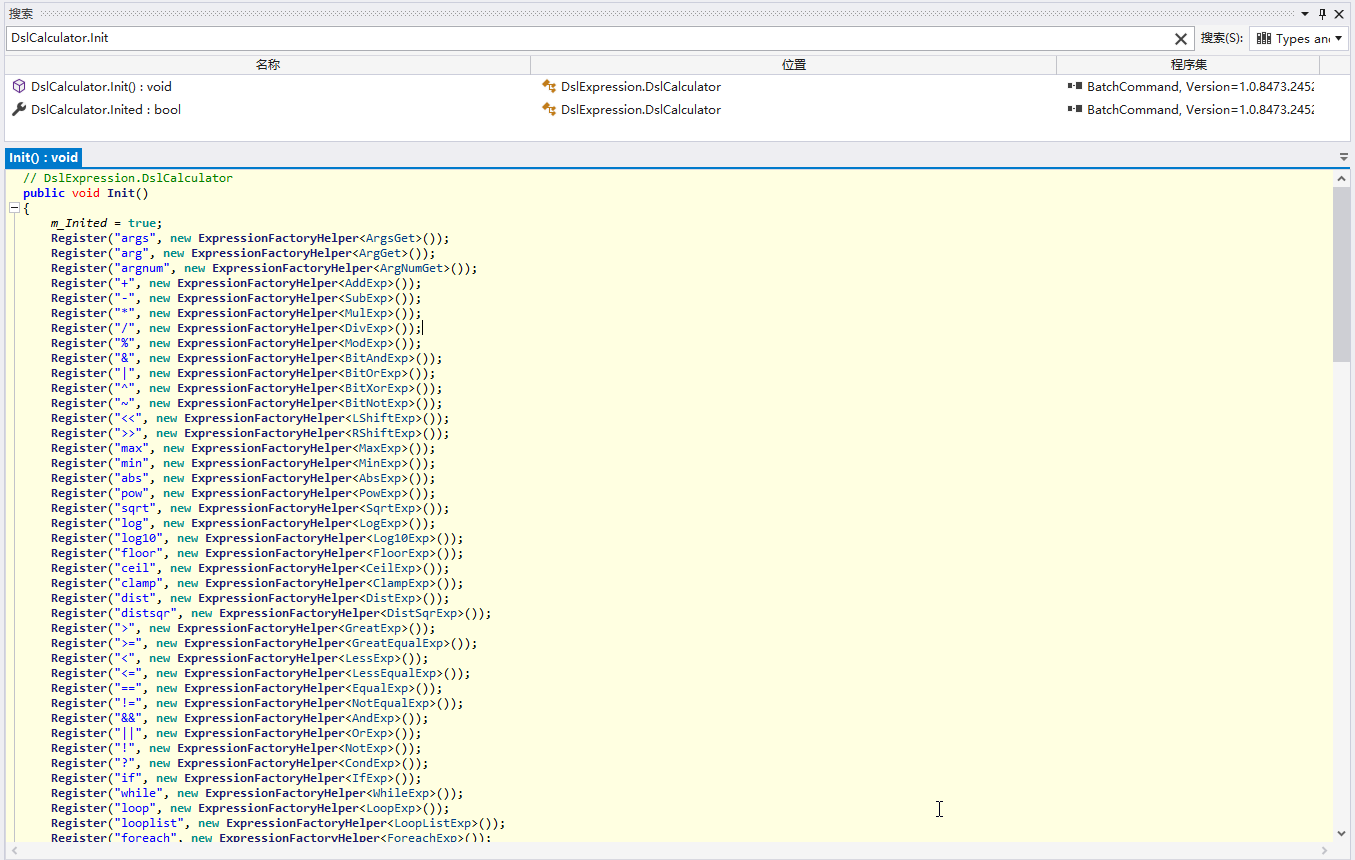Click assembly icon in first BatchCommand row
Viewport: 1355px width, 860px height.
pyautogui.click(x=1075, y=87)
